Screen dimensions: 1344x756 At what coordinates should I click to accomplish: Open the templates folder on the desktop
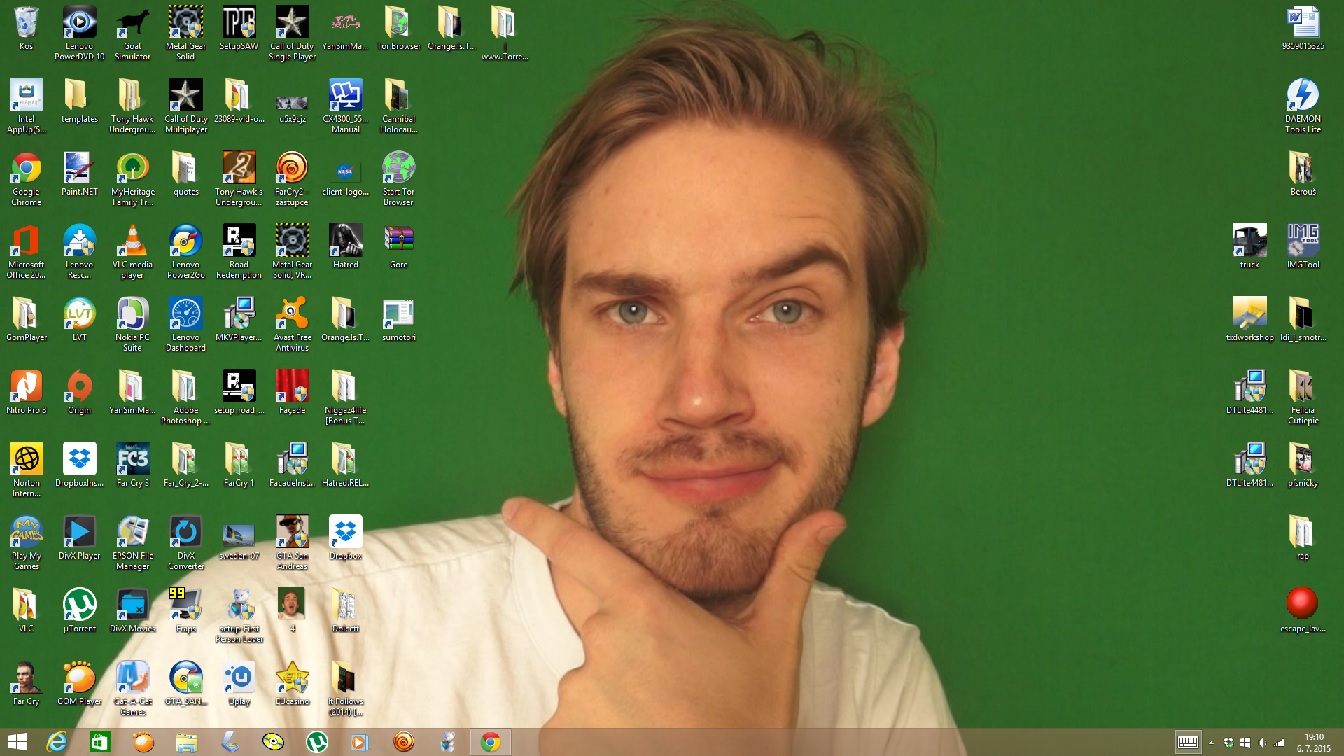pos(79,96)
